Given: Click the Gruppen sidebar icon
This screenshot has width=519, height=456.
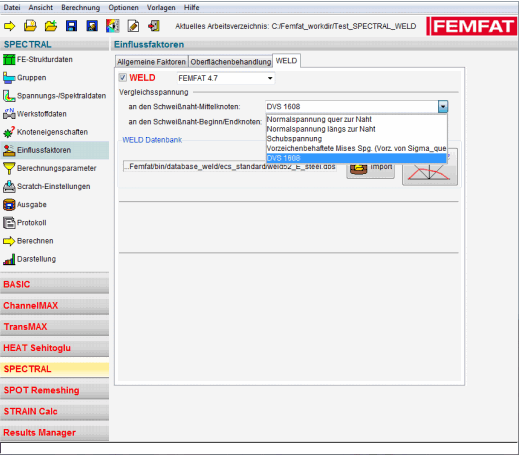Looking at the screenshot, I should (9, 78).
